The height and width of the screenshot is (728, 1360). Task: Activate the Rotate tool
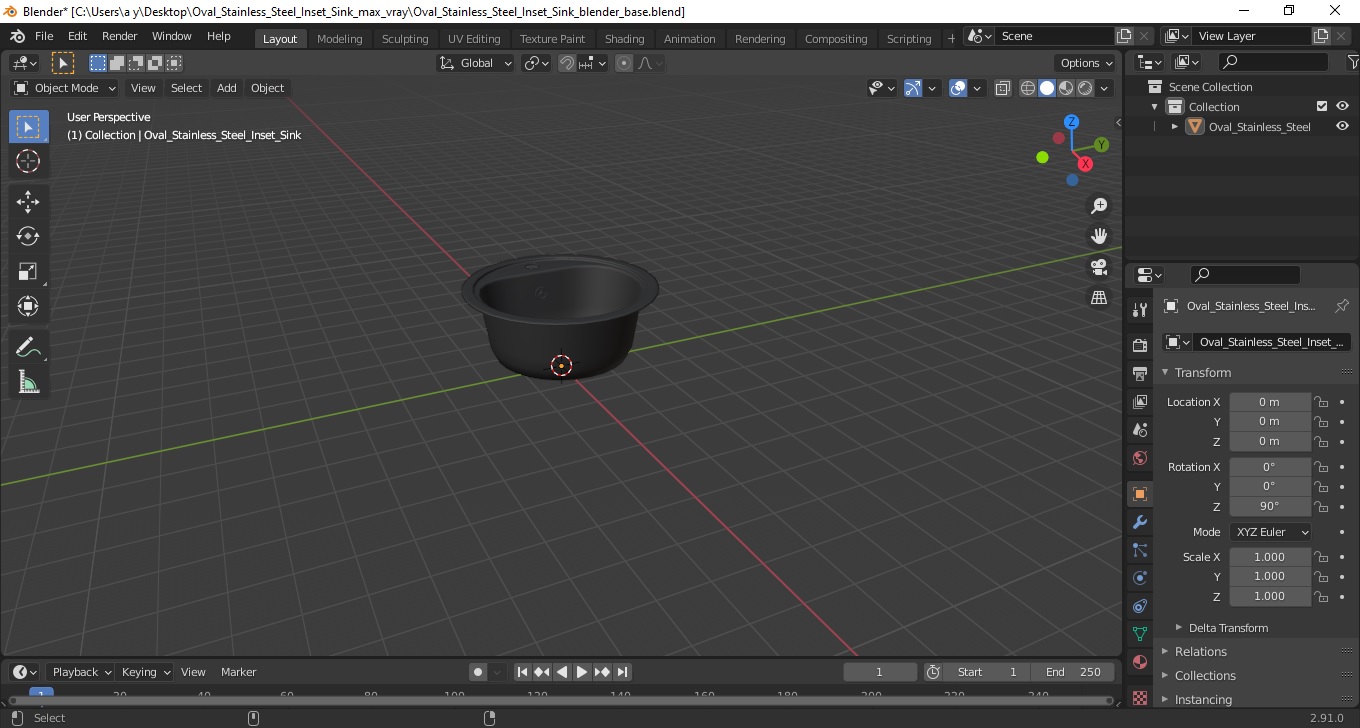pyautogui.click(x=28, y=237)
